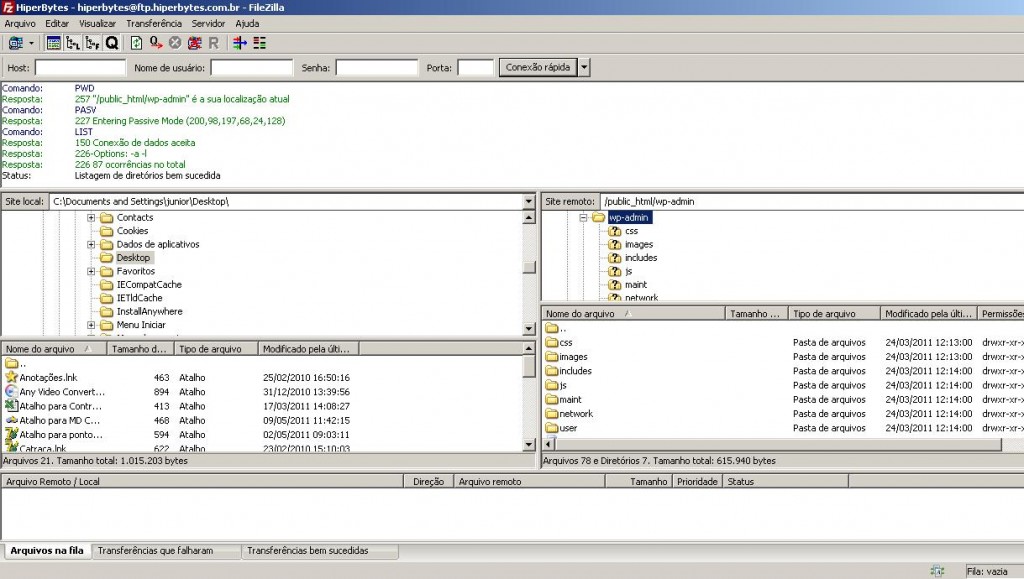Select the network folder in remote file list
Image resolution: width=1024 pixels, height=579 pixels.
575,414
